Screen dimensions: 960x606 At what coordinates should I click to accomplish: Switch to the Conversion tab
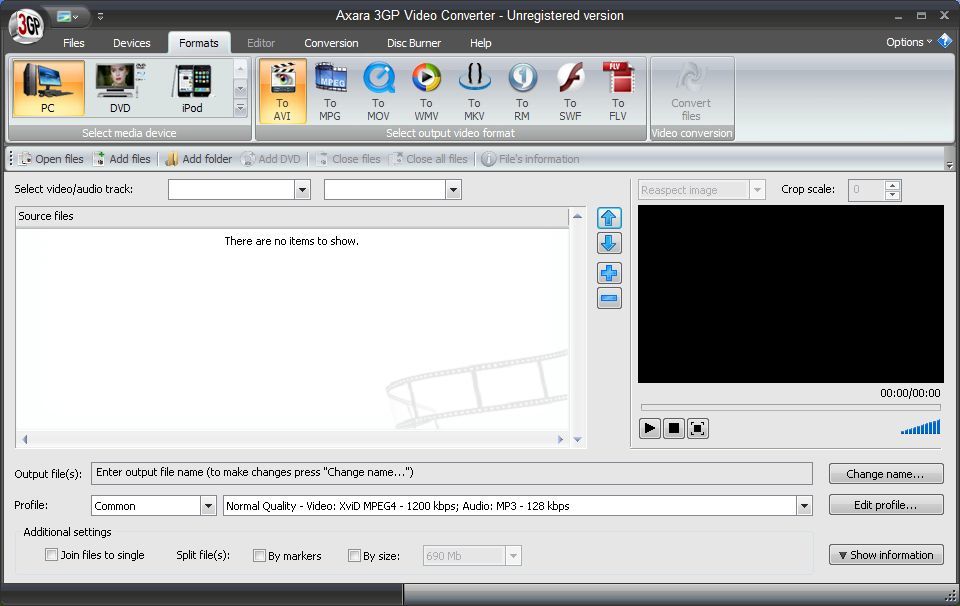(x=331, y=43)
